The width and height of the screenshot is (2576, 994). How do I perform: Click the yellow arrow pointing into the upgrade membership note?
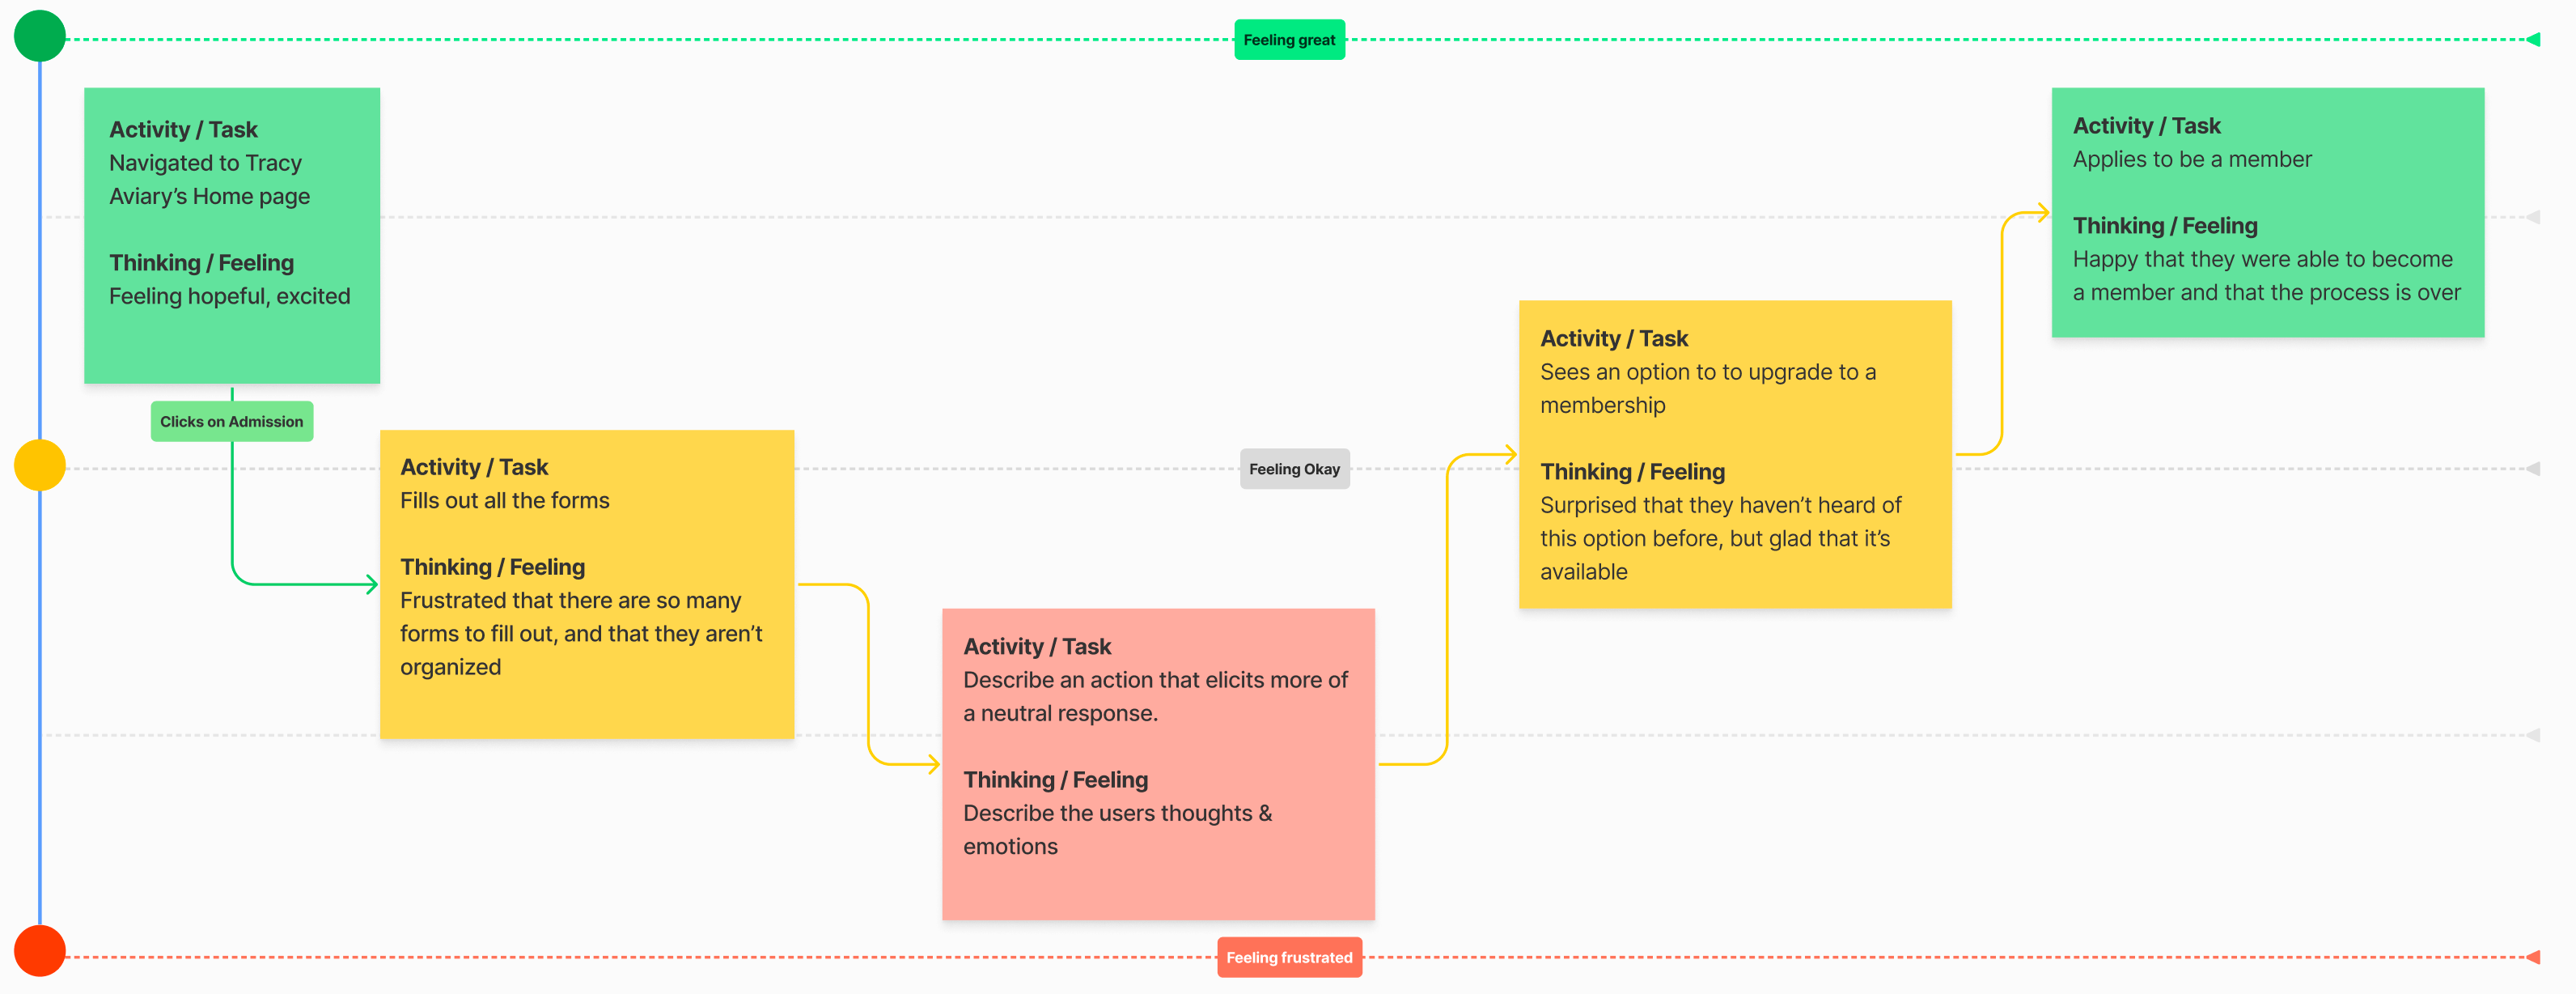[1510, 454]
